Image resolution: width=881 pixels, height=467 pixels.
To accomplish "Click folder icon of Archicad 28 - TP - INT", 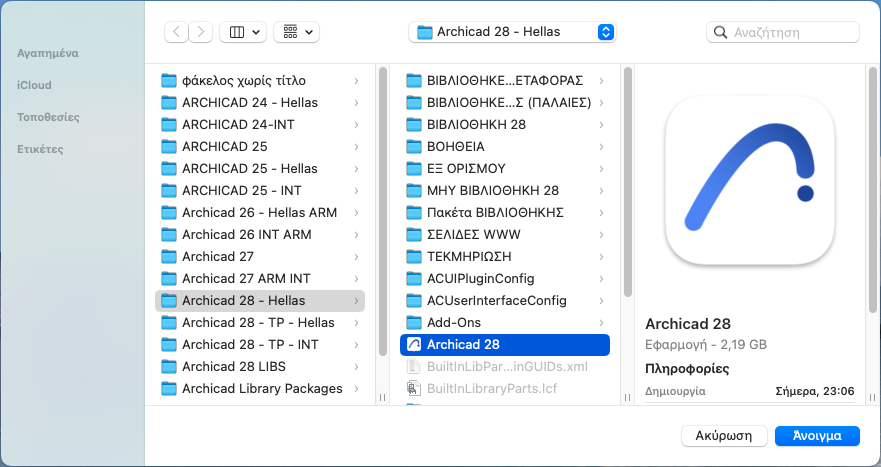I will [x=169, y=344].
